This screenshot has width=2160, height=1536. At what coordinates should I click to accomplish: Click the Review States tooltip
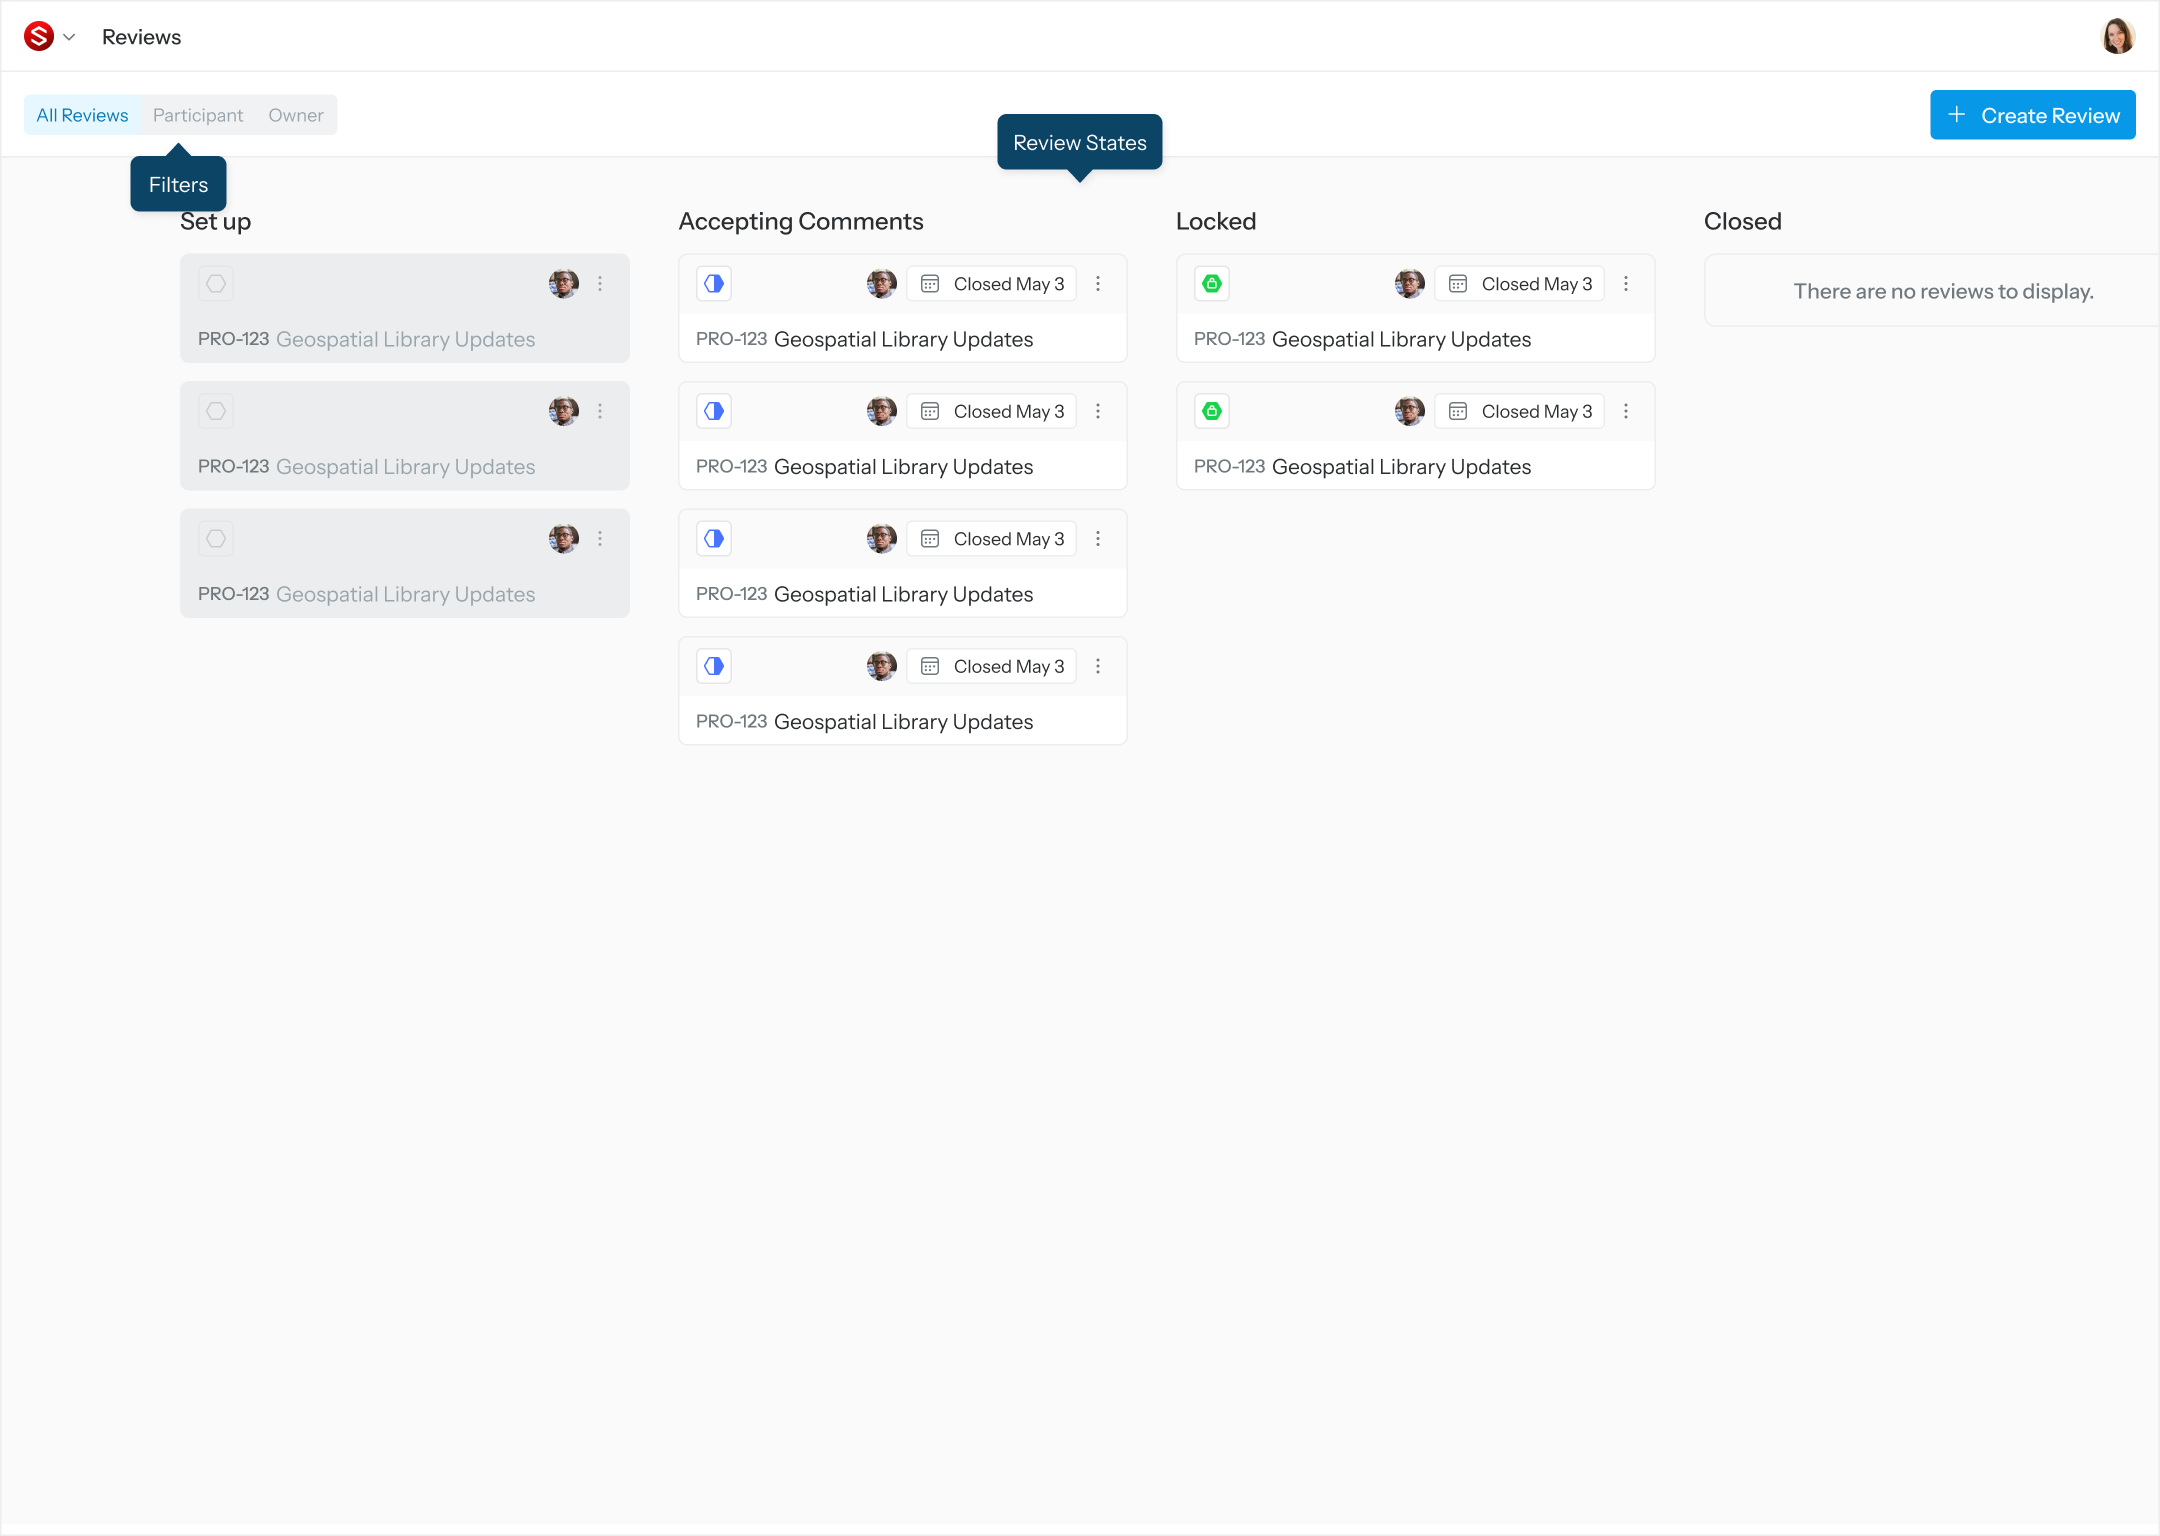tap(1079, 143)
